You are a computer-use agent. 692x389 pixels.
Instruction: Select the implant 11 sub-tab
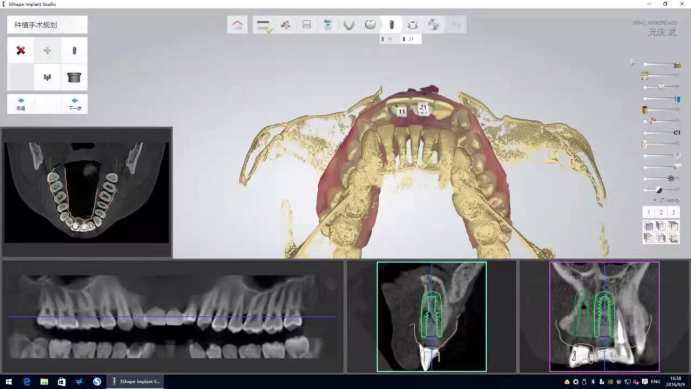click(387, 39)
